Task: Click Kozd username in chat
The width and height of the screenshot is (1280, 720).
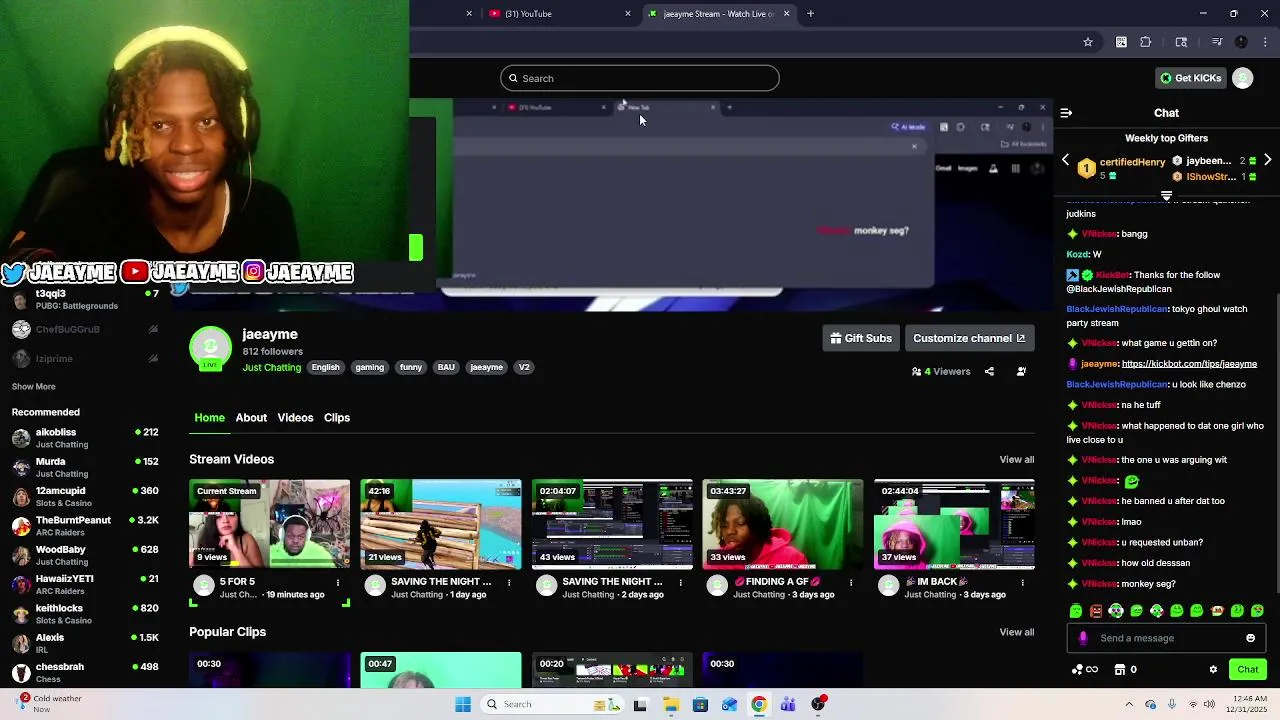Action: 1077,255
